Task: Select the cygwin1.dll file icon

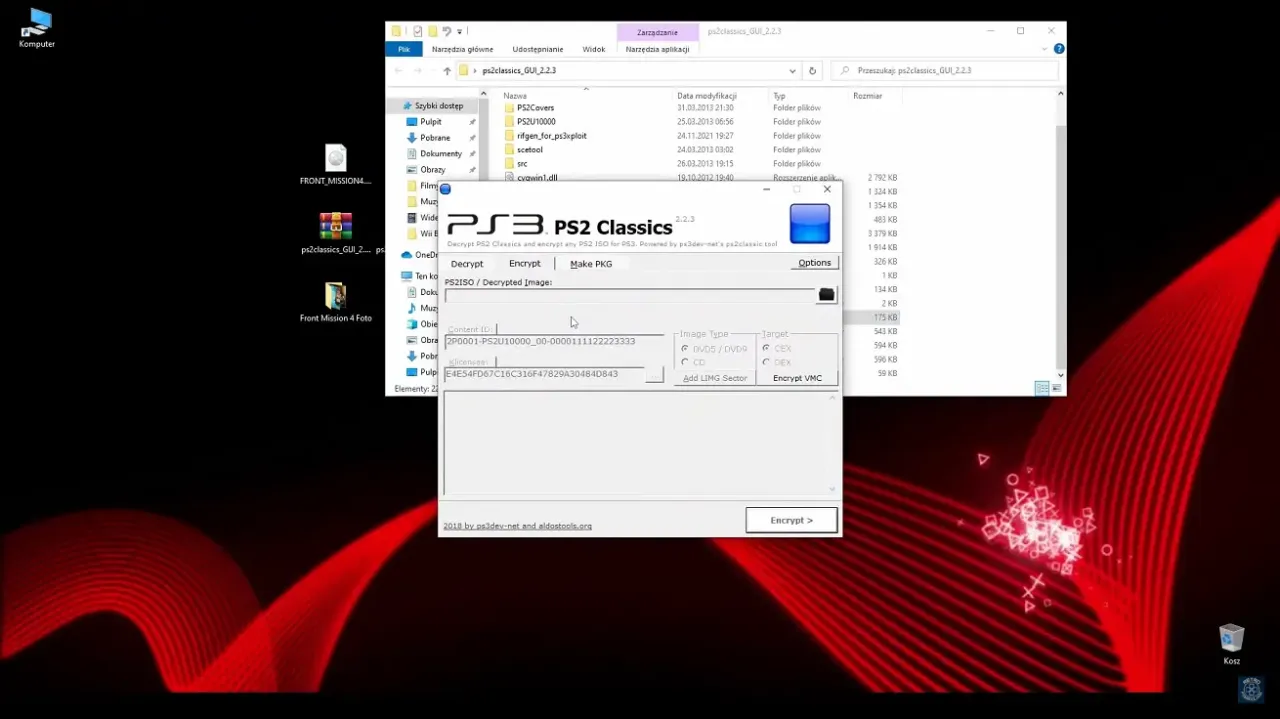Action: (508, 178)
